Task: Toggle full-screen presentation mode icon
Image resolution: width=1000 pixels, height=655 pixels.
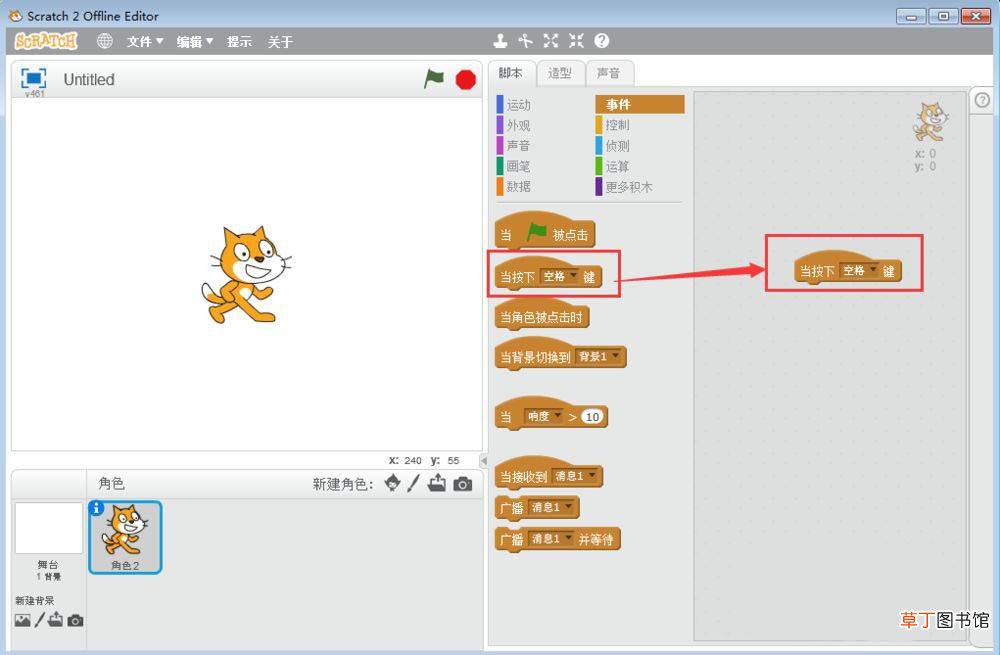Action: [x=34, y=78]
